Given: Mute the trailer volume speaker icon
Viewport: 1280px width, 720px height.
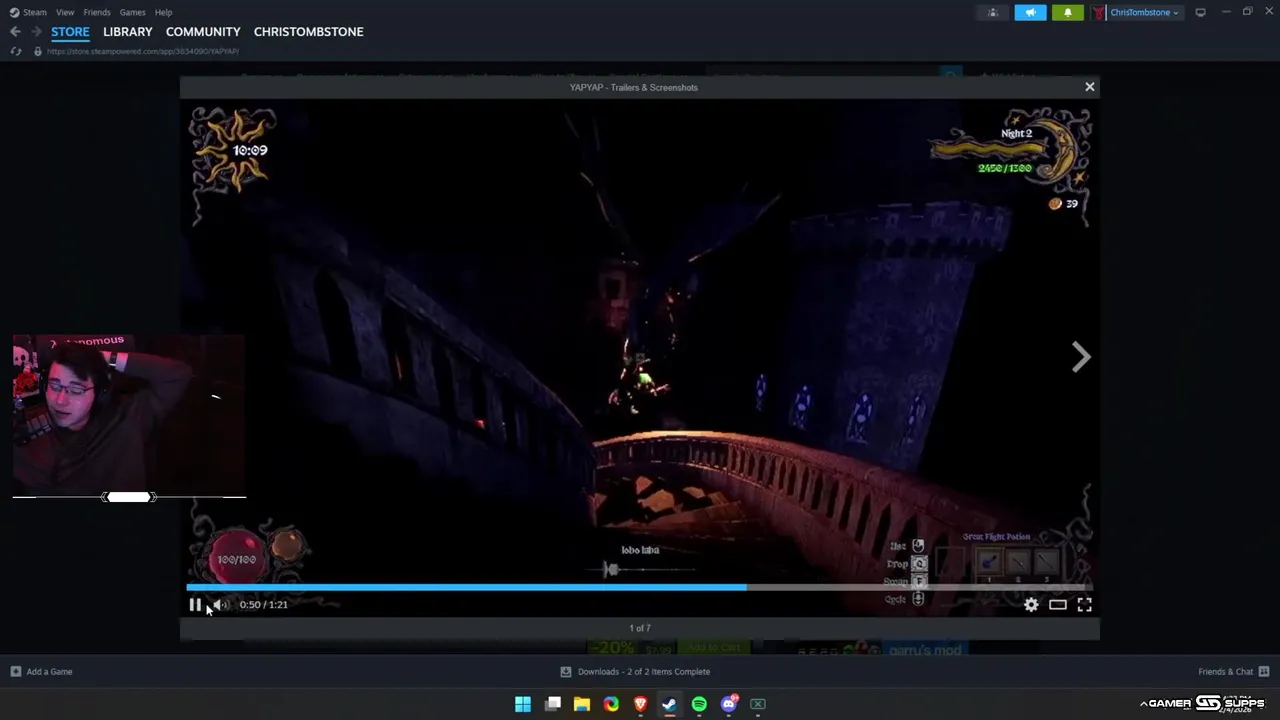Looking at the screenshot, I should [x=220, y=604].
